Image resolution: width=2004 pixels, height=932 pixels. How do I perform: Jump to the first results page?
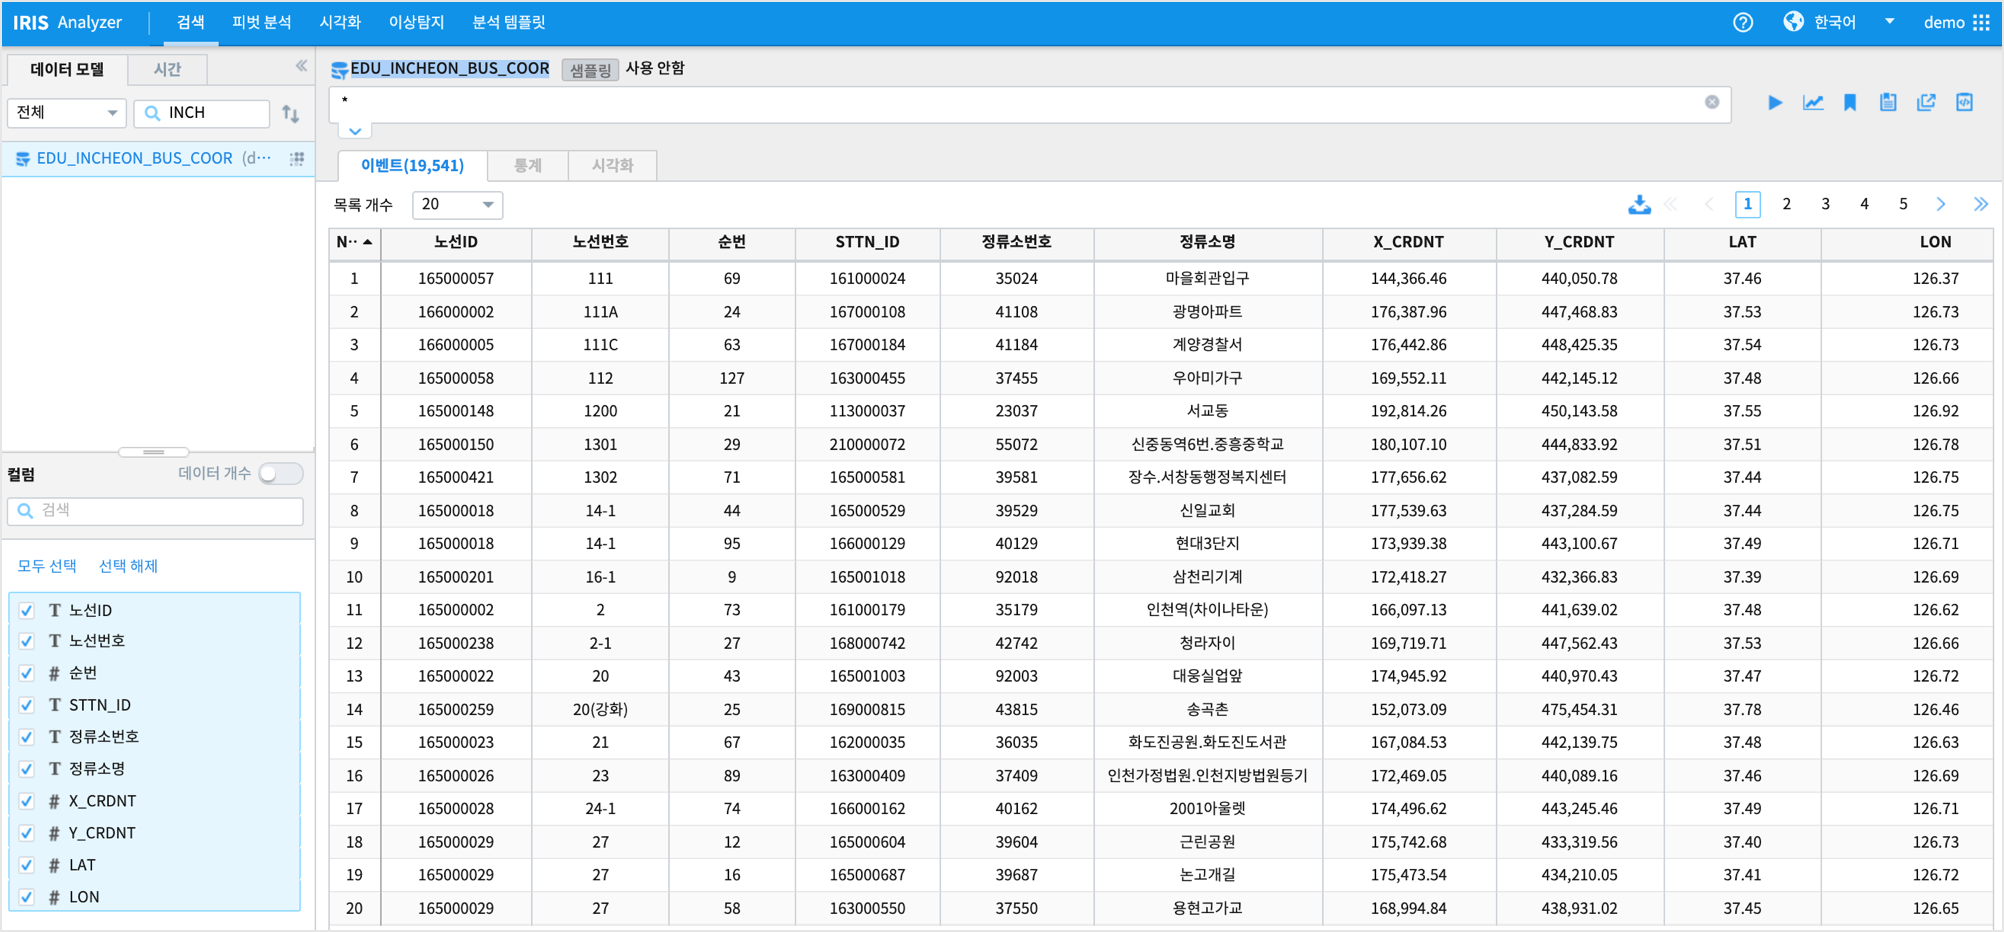pos(1671,204)
